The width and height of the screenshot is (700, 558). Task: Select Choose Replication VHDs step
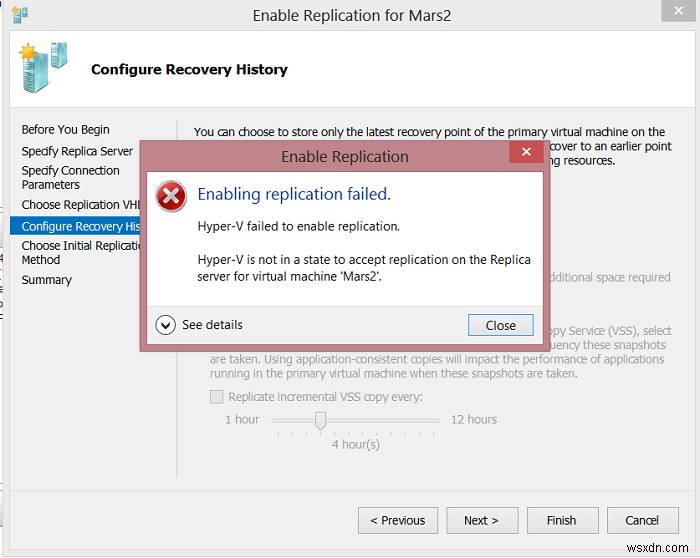click(75, 205)
